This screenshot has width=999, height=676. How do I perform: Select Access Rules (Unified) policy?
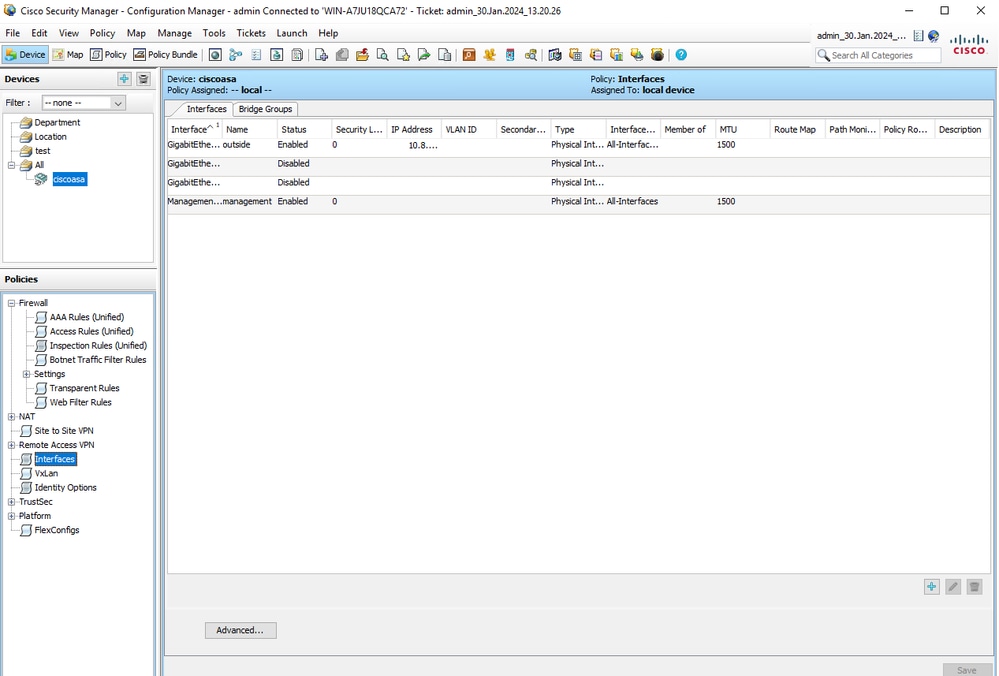[x=91, y=331]
